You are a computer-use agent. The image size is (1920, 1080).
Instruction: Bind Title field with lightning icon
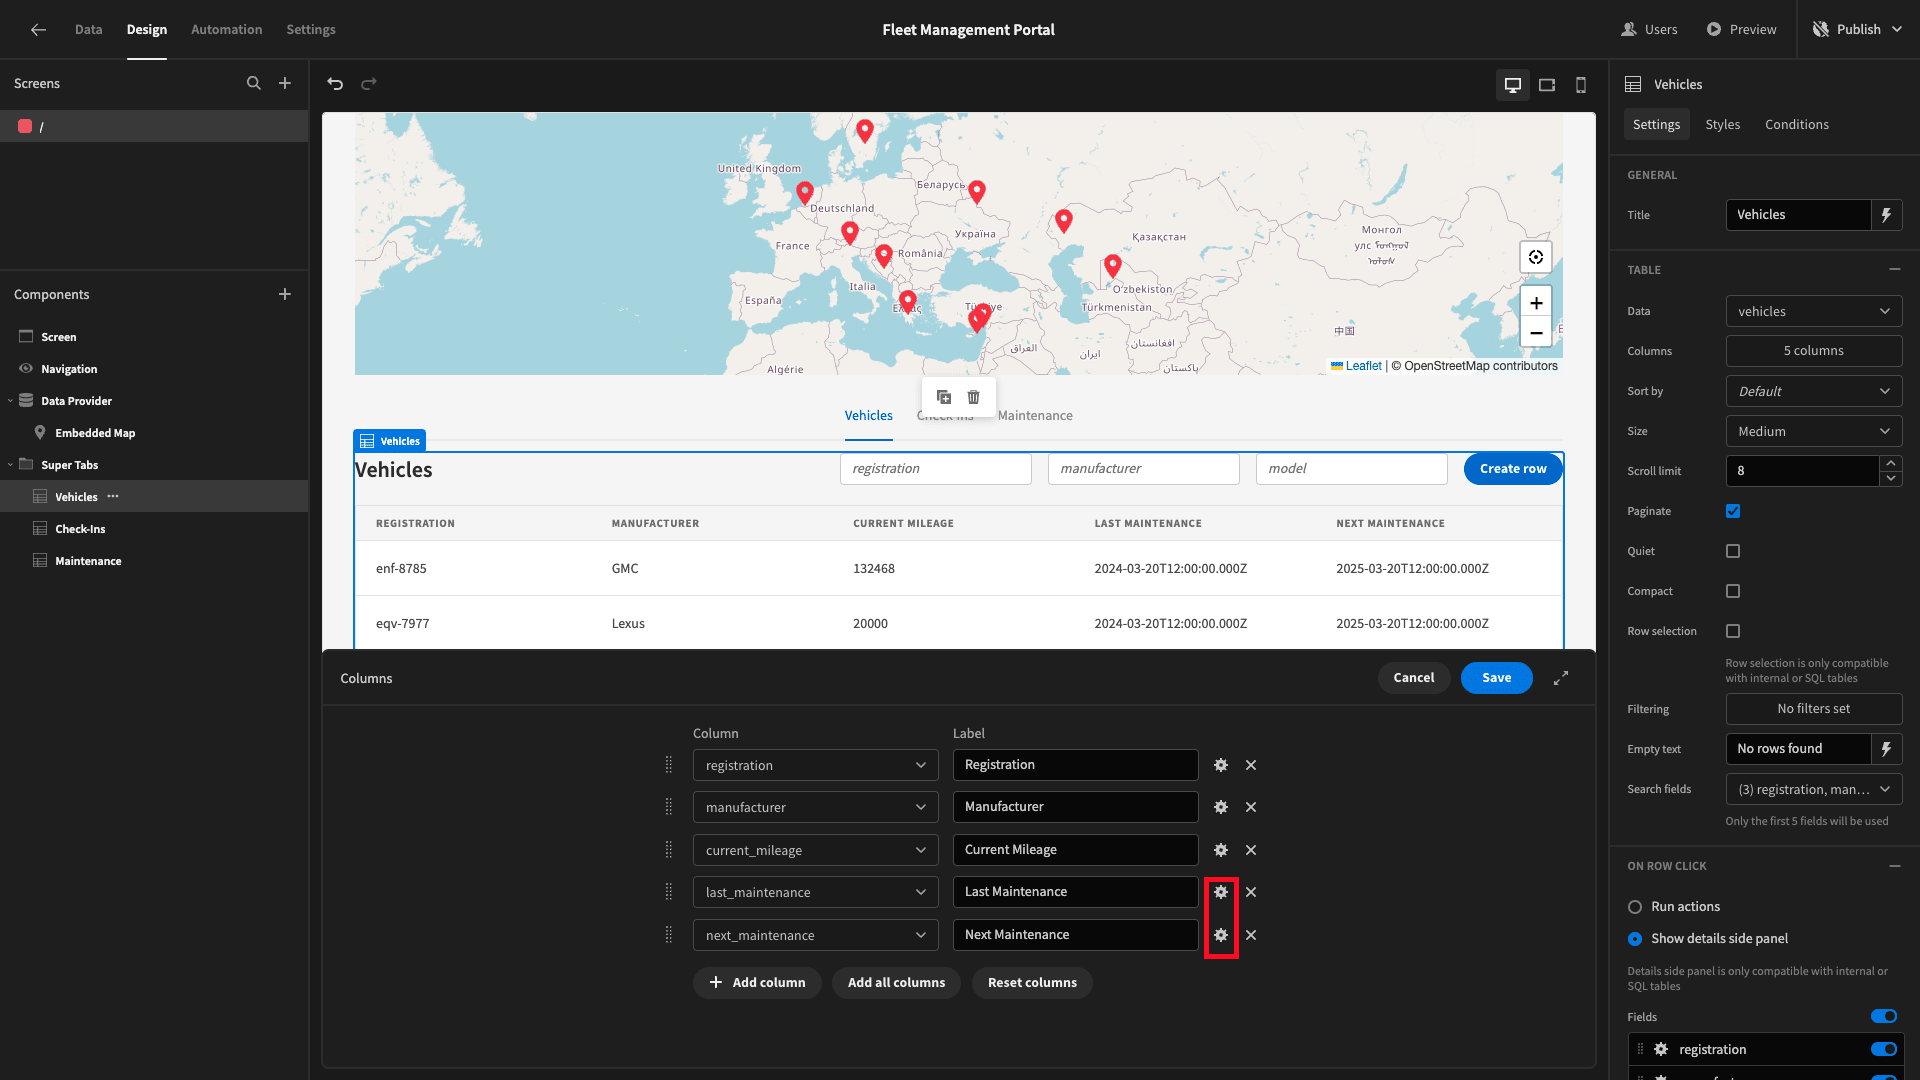click(1887, 215)
